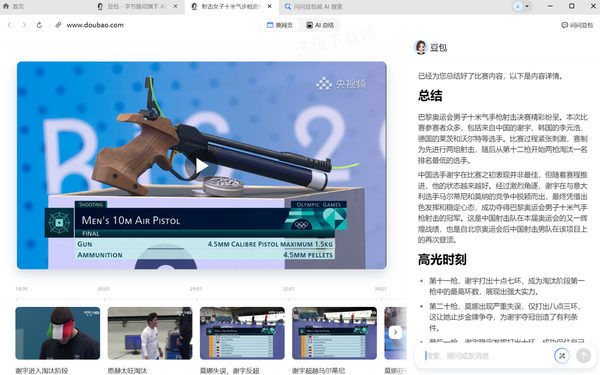Click the 莫娜失误，谢宇反超 caption
Screen dimensions: 600x375
pyautogui.click(x=230, y=370)
